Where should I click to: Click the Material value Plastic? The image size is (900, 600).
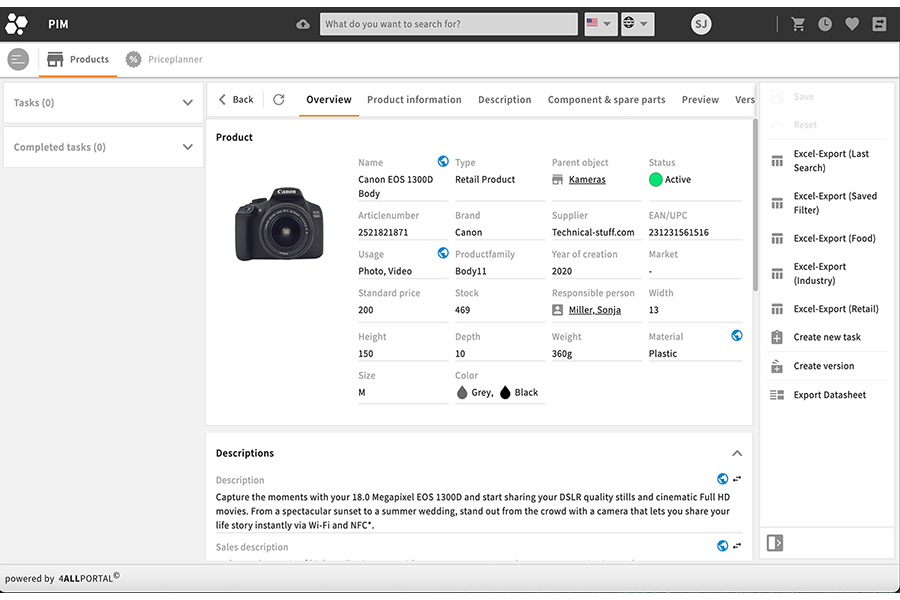click(663, 354)
